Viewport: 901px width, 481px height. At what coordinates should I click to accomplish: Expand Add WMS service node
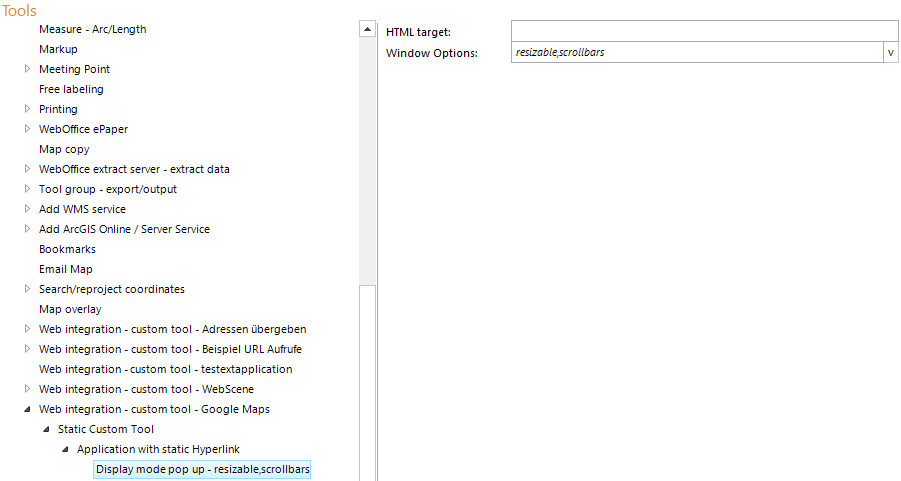coord(28,209)
